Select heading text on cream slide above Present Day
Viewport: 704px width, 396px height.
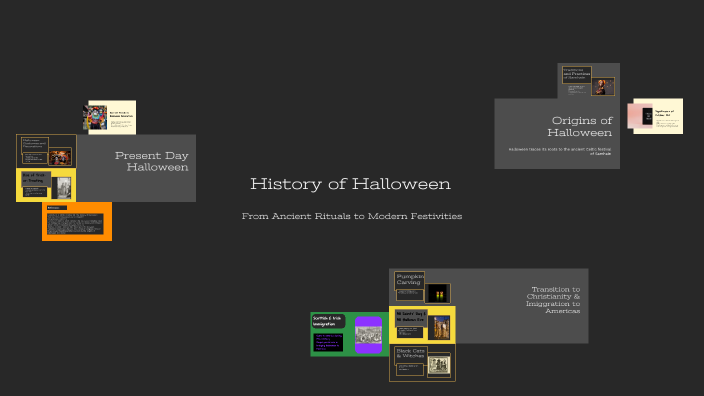121,114
